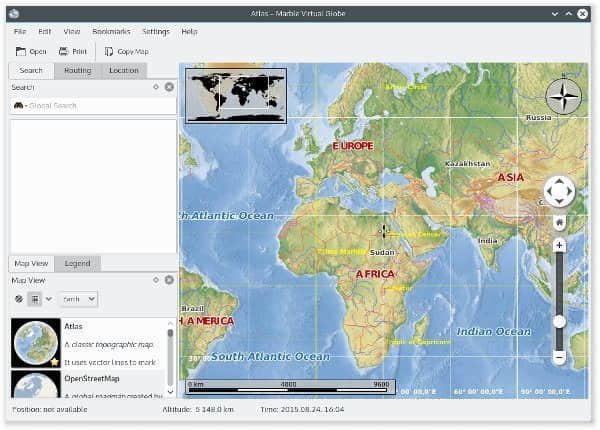This screenshot has width=600, height=430.
Task: Switch to the Routing tab
Action: [x=78, y=70]
